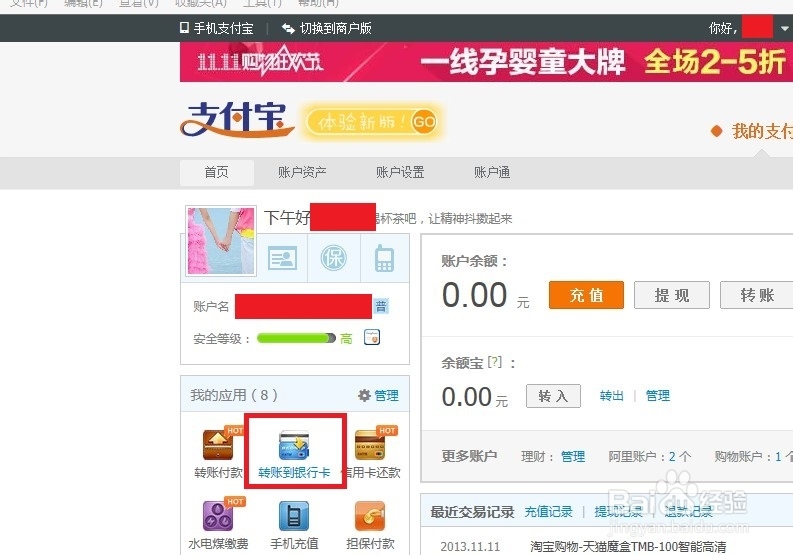
Task: Switch to the 账户设置 tab
Action: [400, 173]
